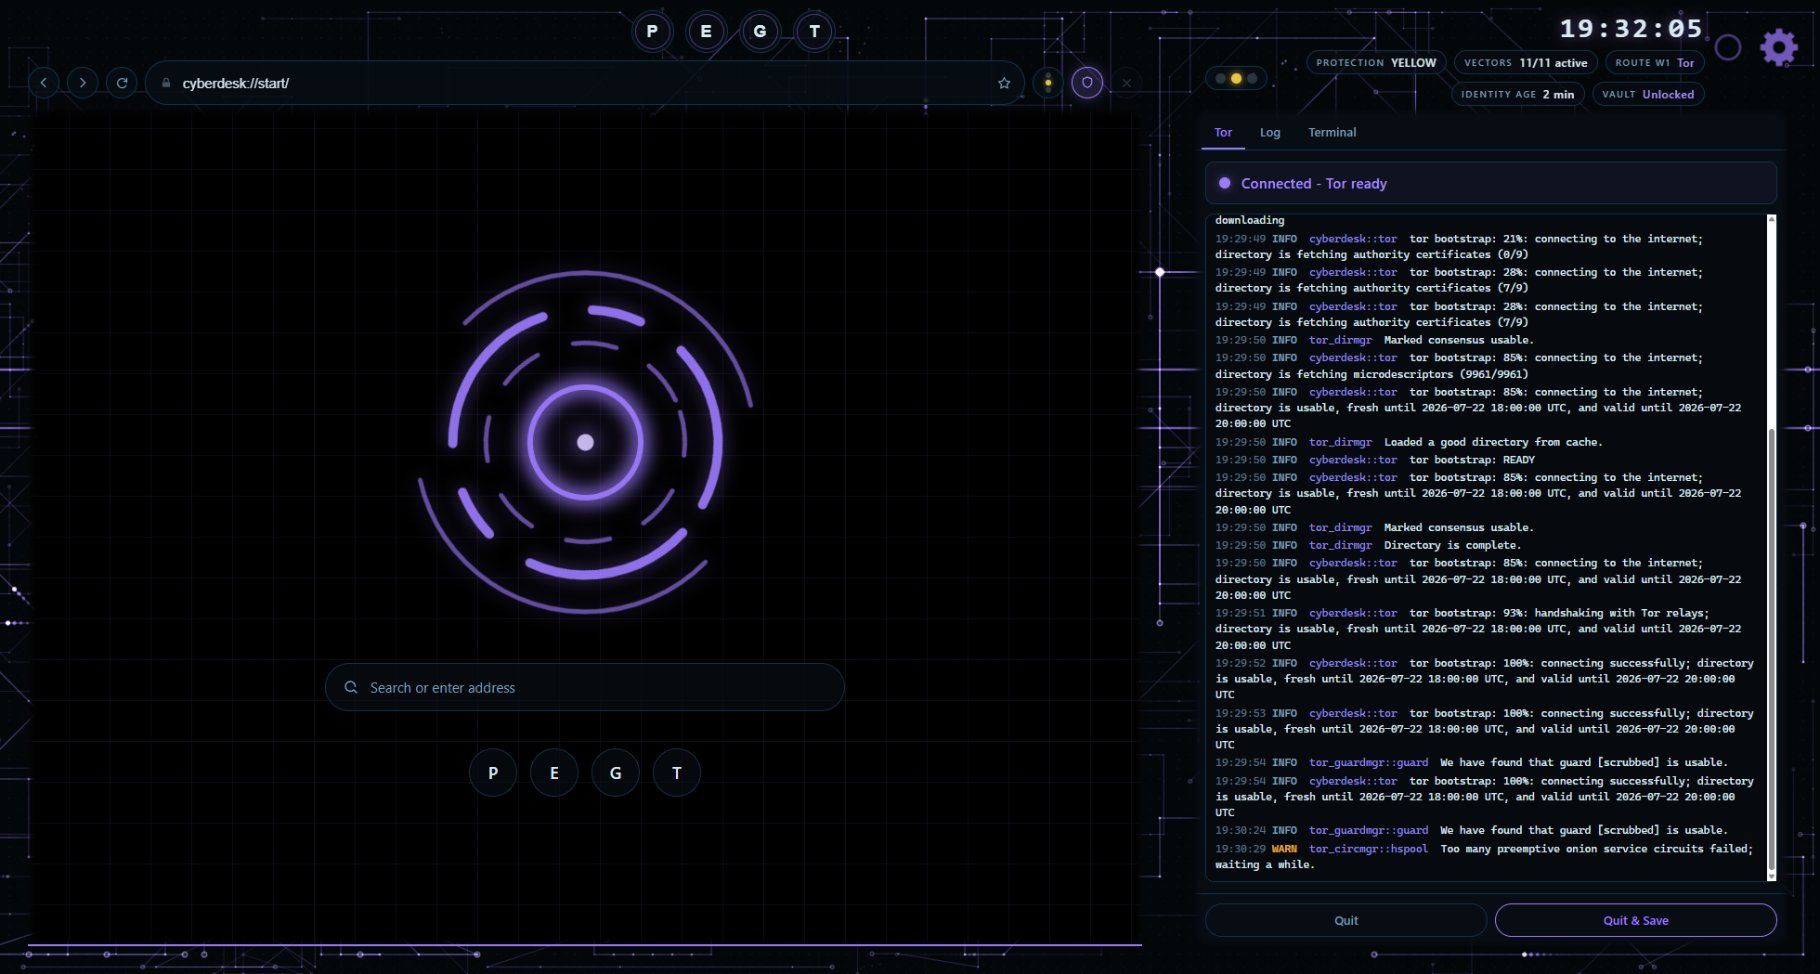1820x974 pixels.
Task: Open top shortcut circle G
Action: click(760, 31)
